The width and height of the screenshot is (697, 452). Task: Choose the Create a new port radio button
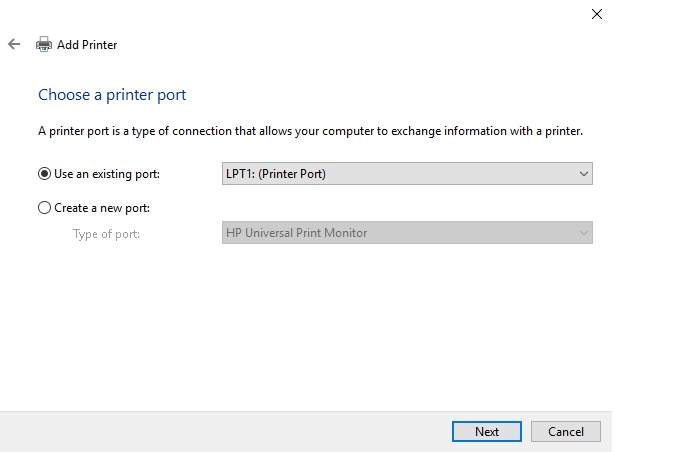click(x=44, y=208)
